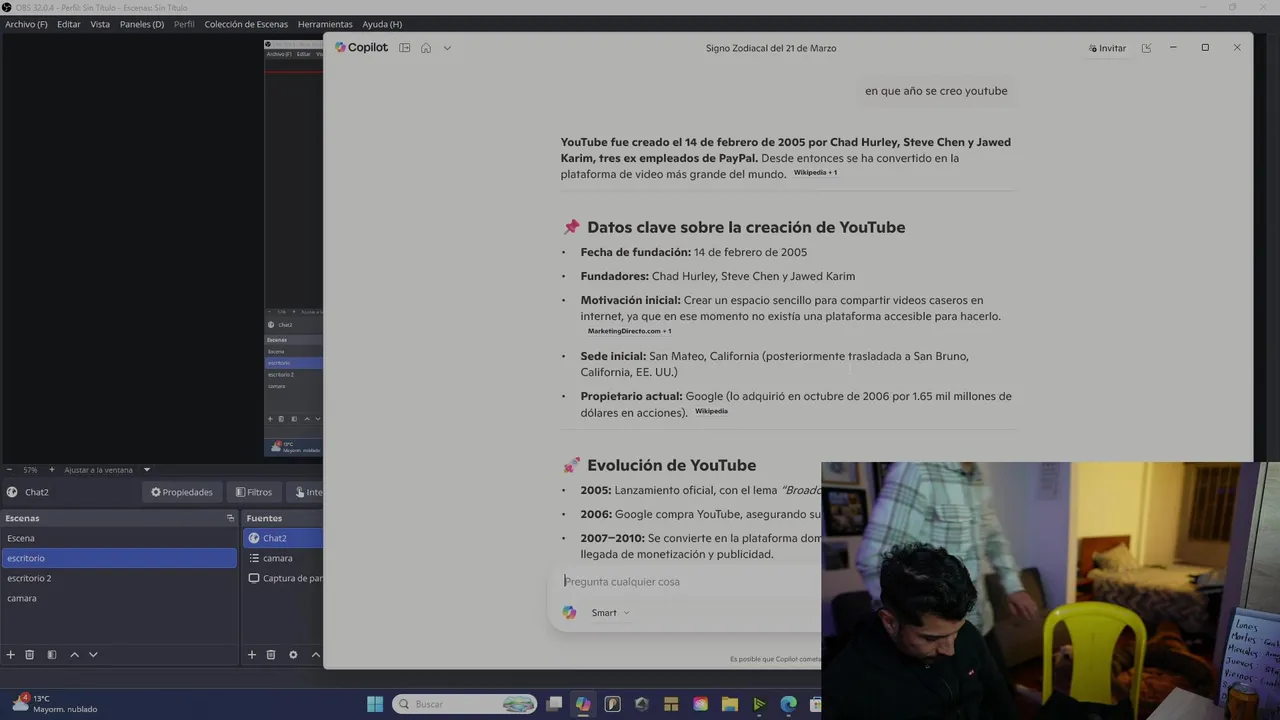Open scene filters icon in Escenas toolbar
The width and height of the screenshot is (1280, 720).
click(51, 655)
